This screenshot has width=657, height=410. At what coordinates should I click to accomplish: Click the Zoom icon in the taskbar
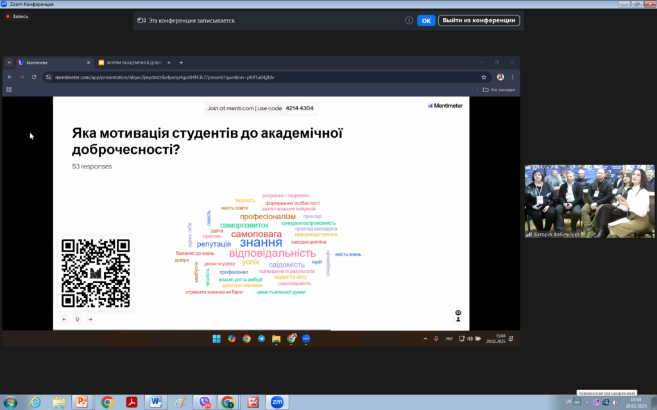pyautogui.click(x=277, y=402)
